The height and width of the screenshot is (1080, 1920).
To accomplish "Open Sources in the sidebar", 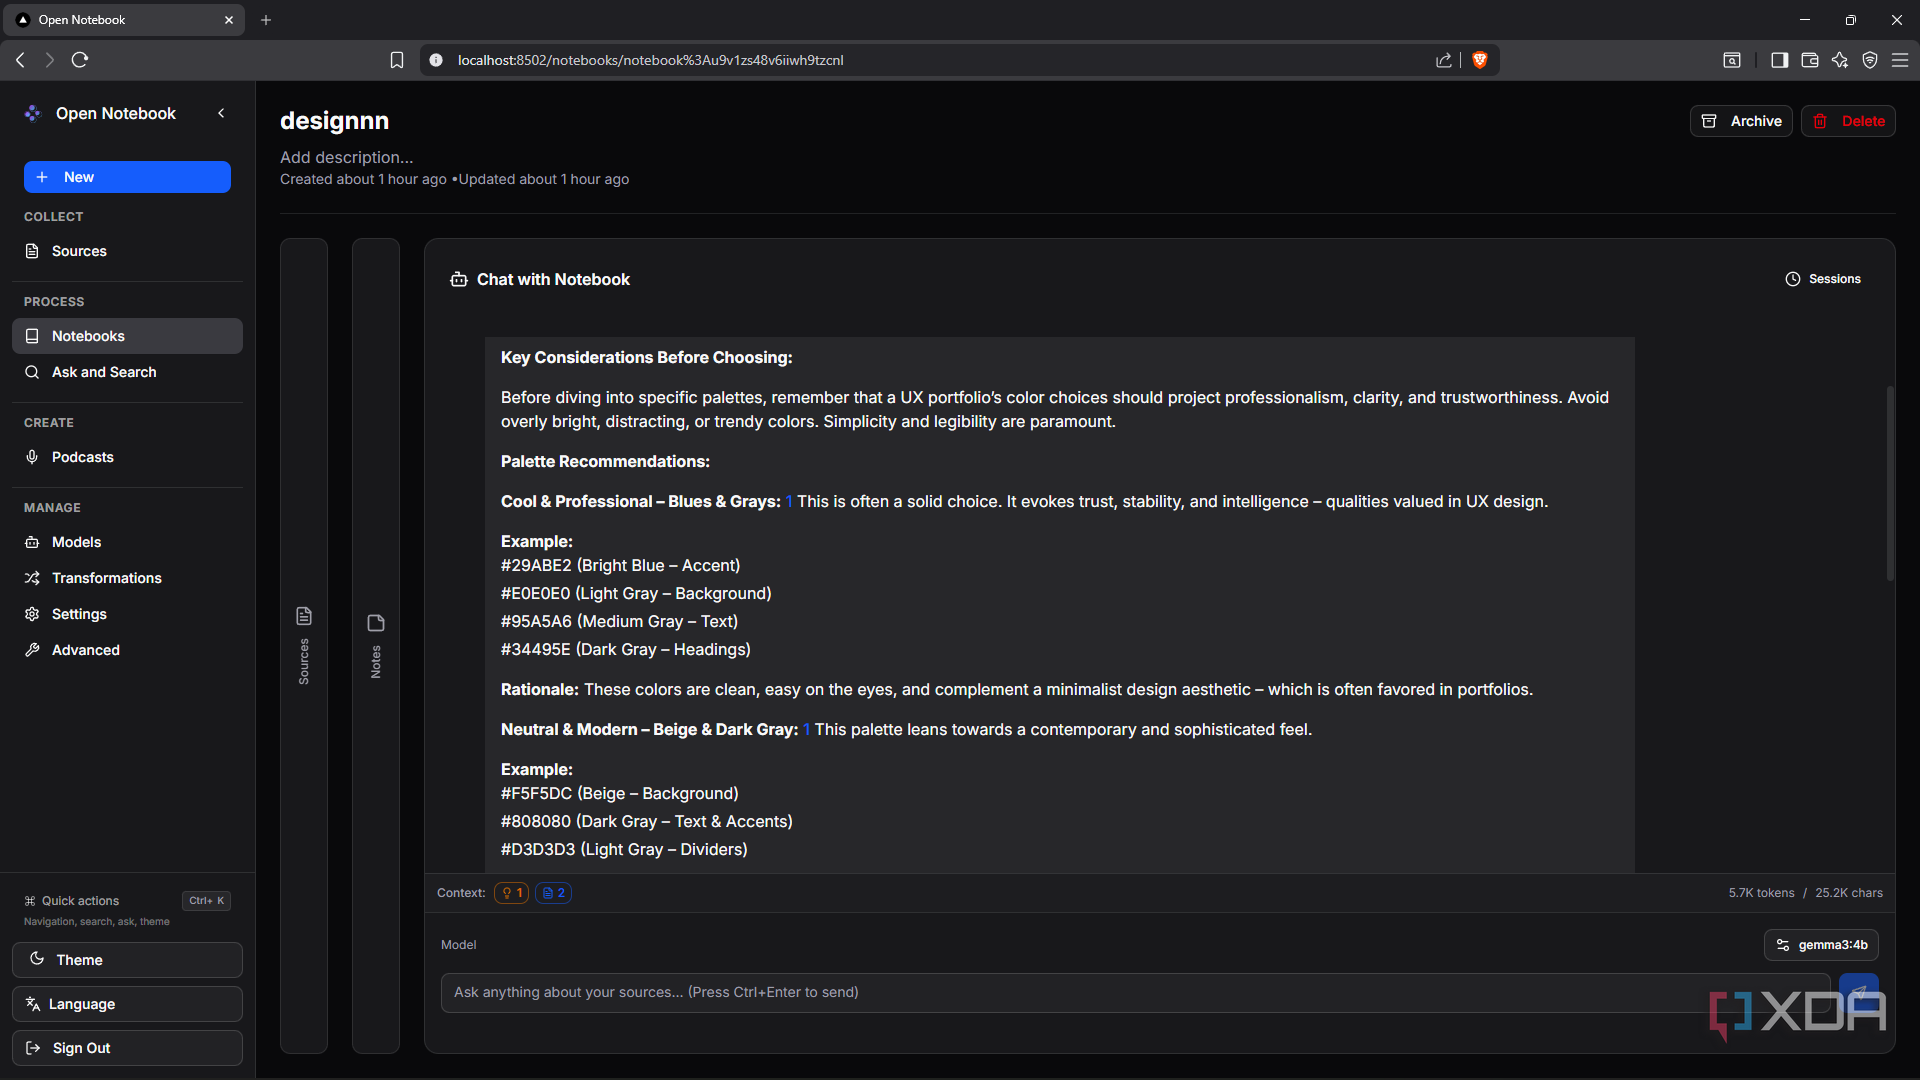I will pyautogui.click(x=127, y=251).
